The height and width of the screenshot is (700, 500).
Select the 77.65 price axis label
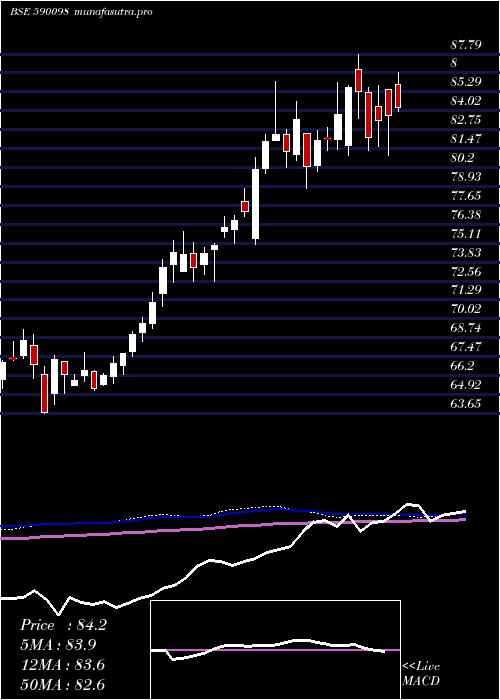(x=466, y=196)
